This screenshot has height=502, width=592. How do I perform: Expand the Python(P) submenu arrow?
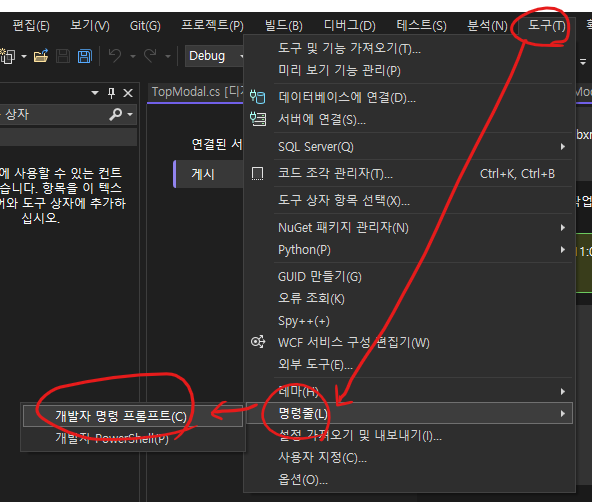tap(563, 249)
